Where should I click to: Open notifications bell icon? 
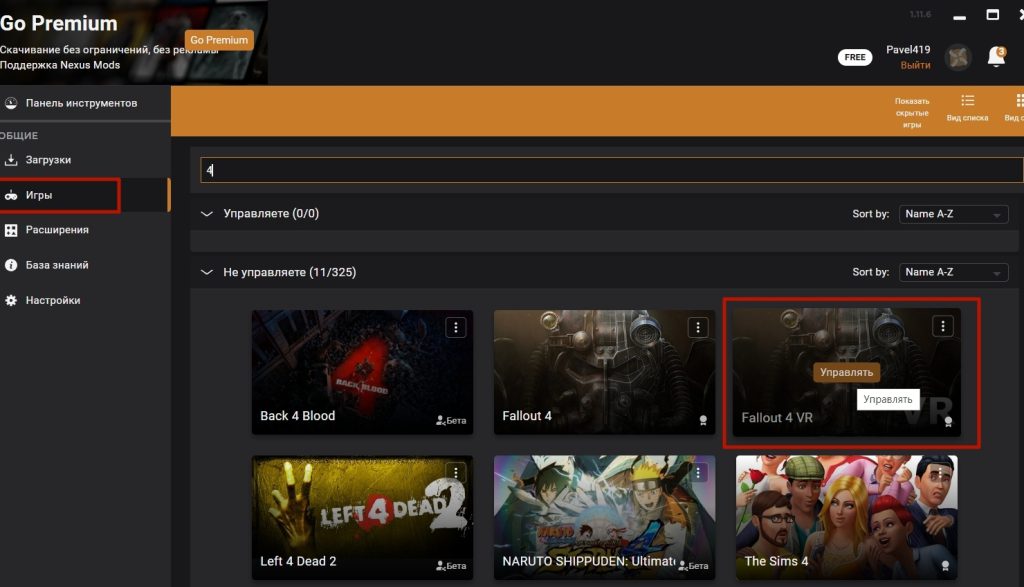point(996,58)
